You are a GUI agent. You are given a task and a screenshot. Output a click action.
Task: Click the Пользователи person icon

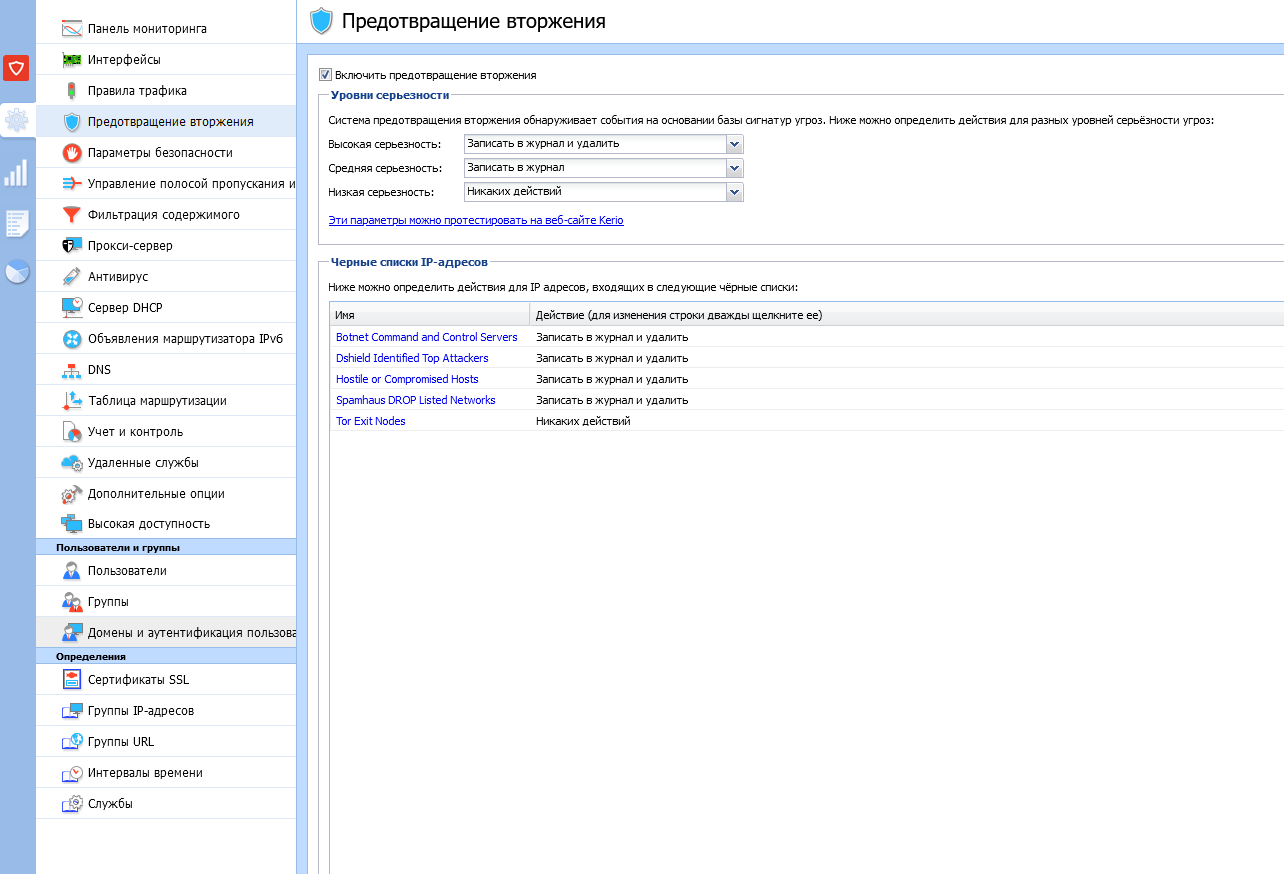point(72,570)
